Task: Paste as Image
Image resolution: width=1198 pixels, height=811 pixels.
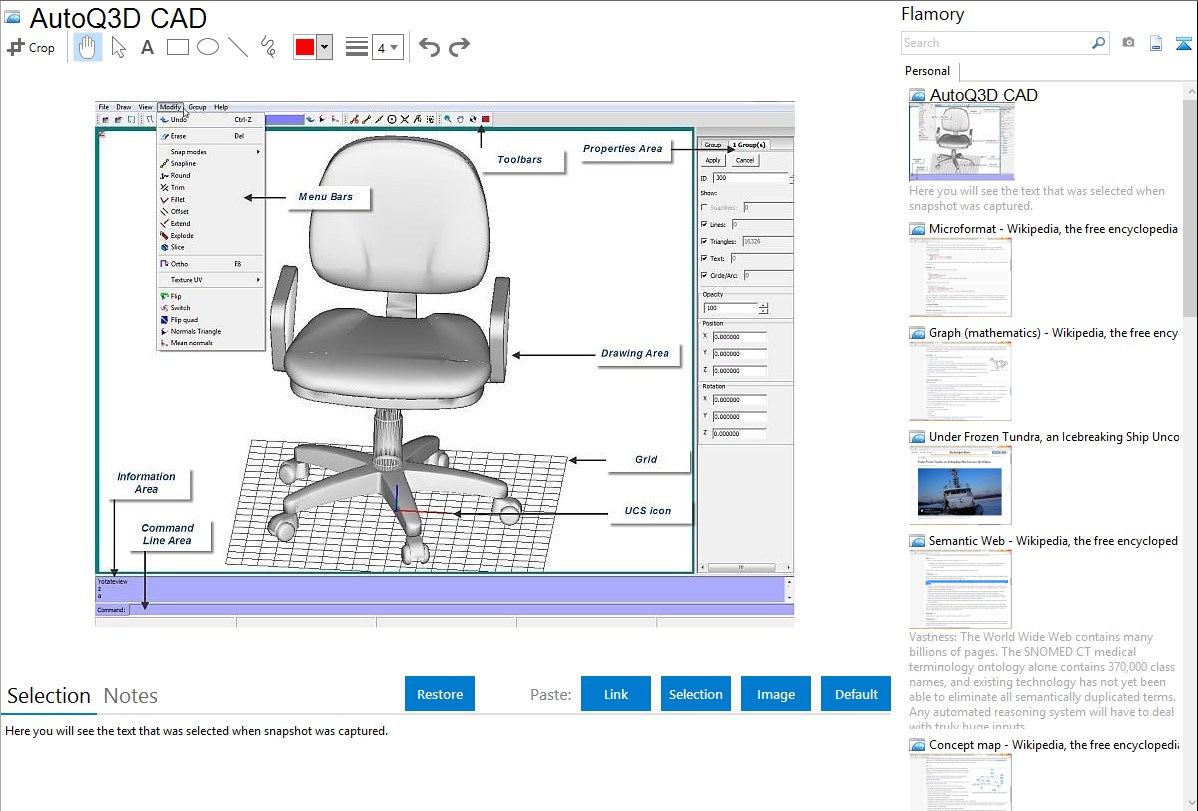Action: click(x=776, y=694)
